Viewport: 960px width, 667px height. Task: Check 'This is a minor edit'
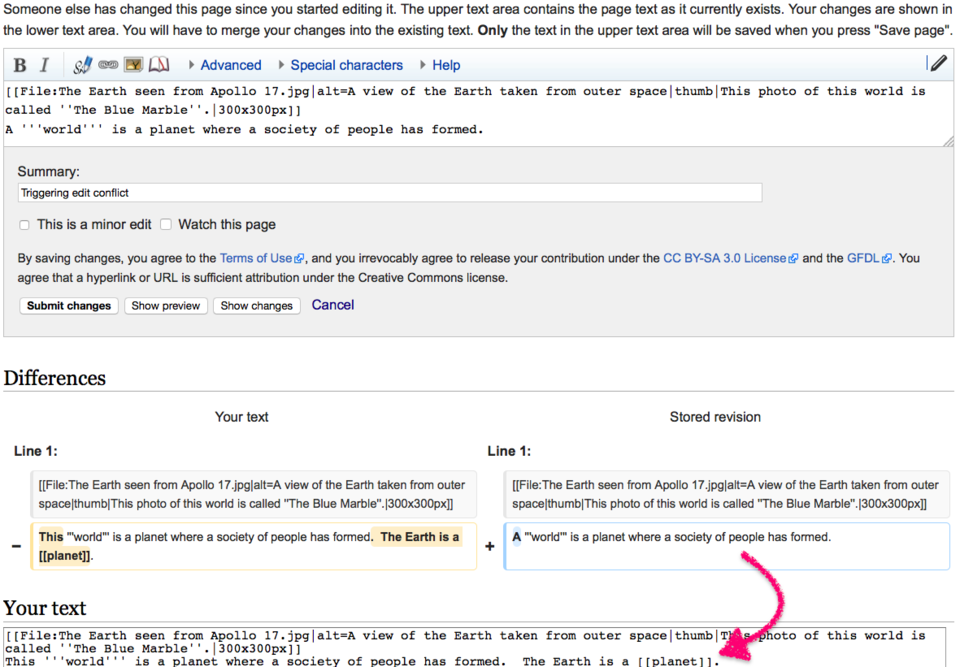pyautogui.click(x=24, y=225)
